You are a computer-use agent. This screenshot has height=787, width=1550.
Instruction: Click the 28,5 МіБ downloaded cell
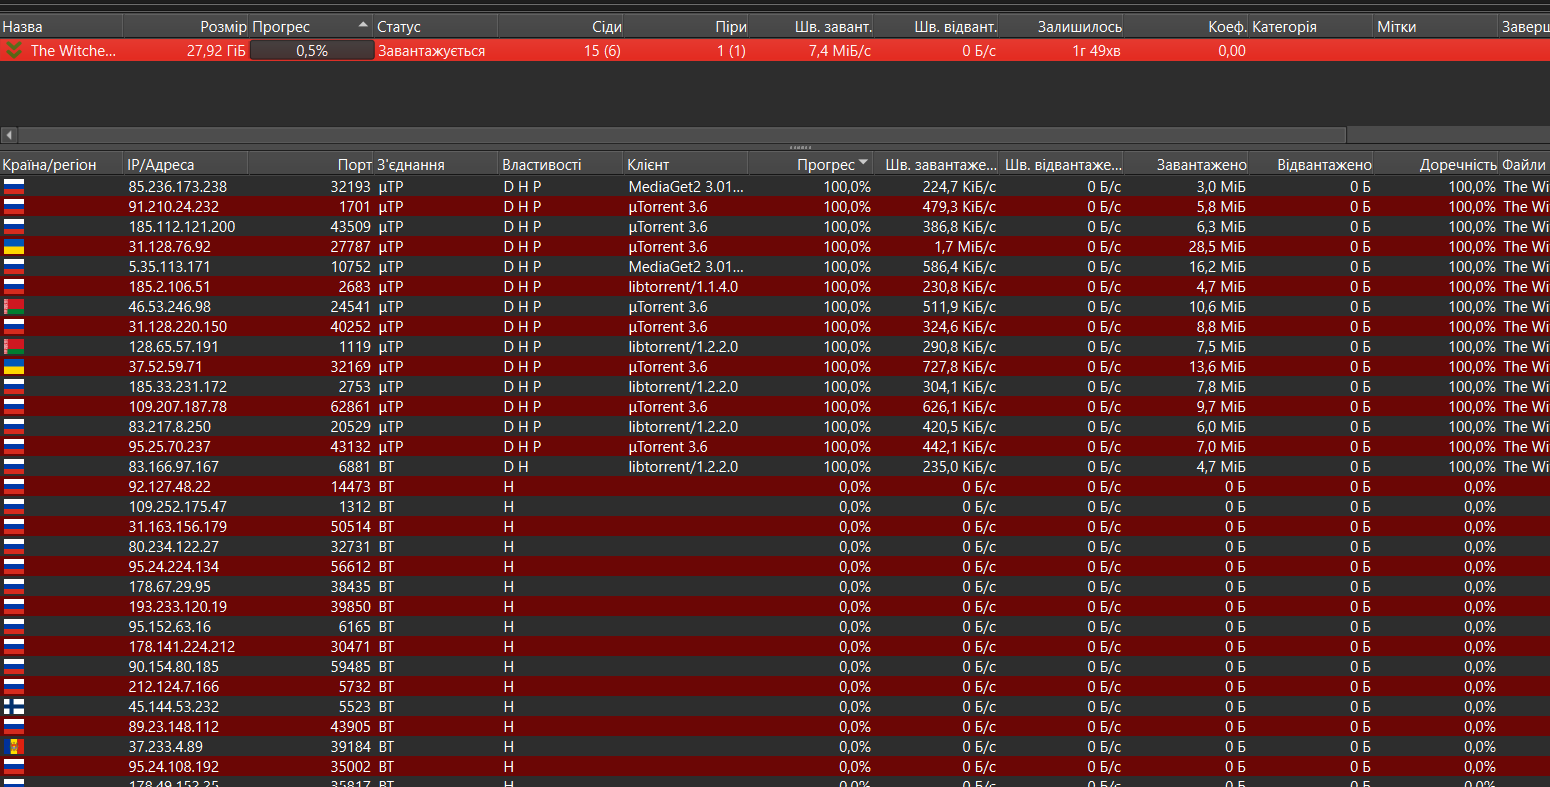tap(1216, 246)
